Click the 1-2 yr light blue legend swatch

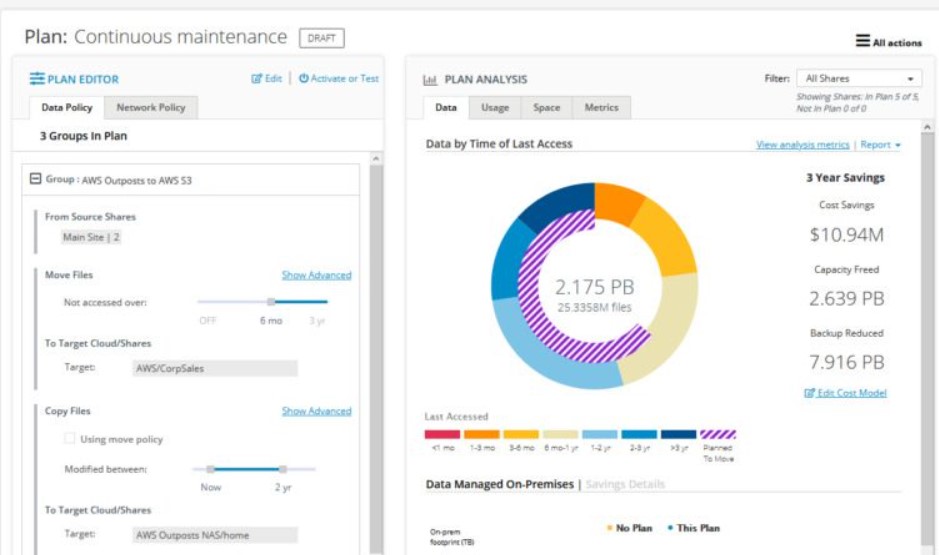(599, 434)
